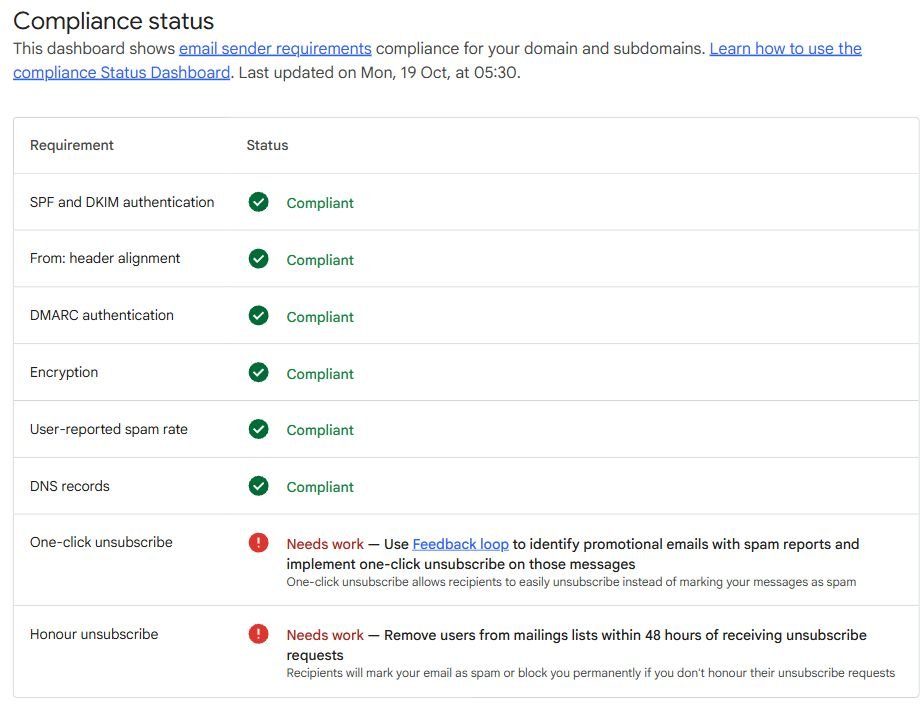Click Compliant status for DMARC authentication
Viewport: 920px width, 720px height.
pyautogui.click(x=320, y=317)
